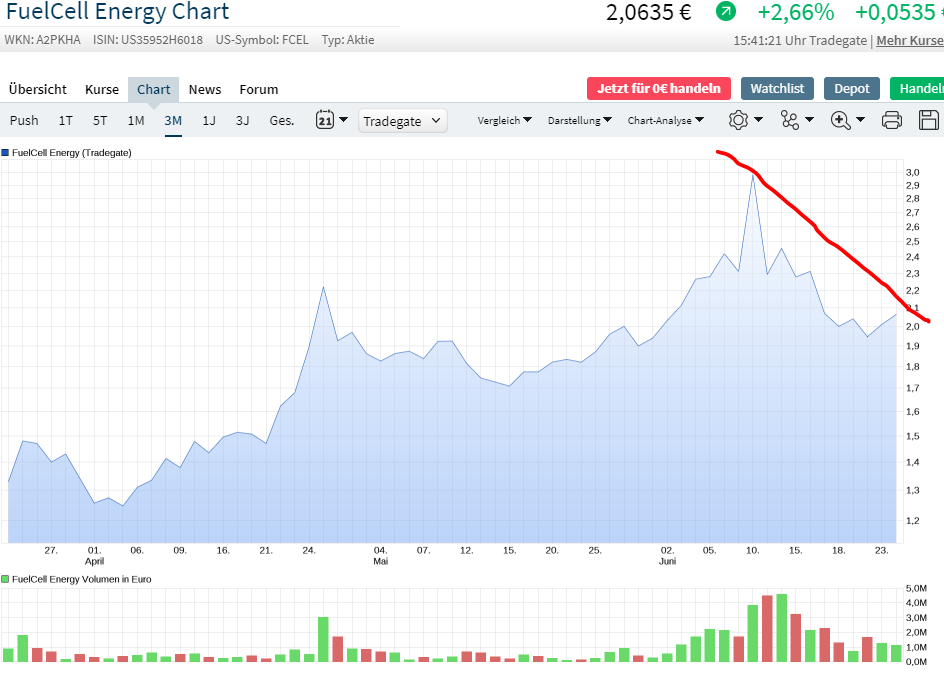Print the chart with printer icon
Screen dimensions: 944x680
coord(892,120)
